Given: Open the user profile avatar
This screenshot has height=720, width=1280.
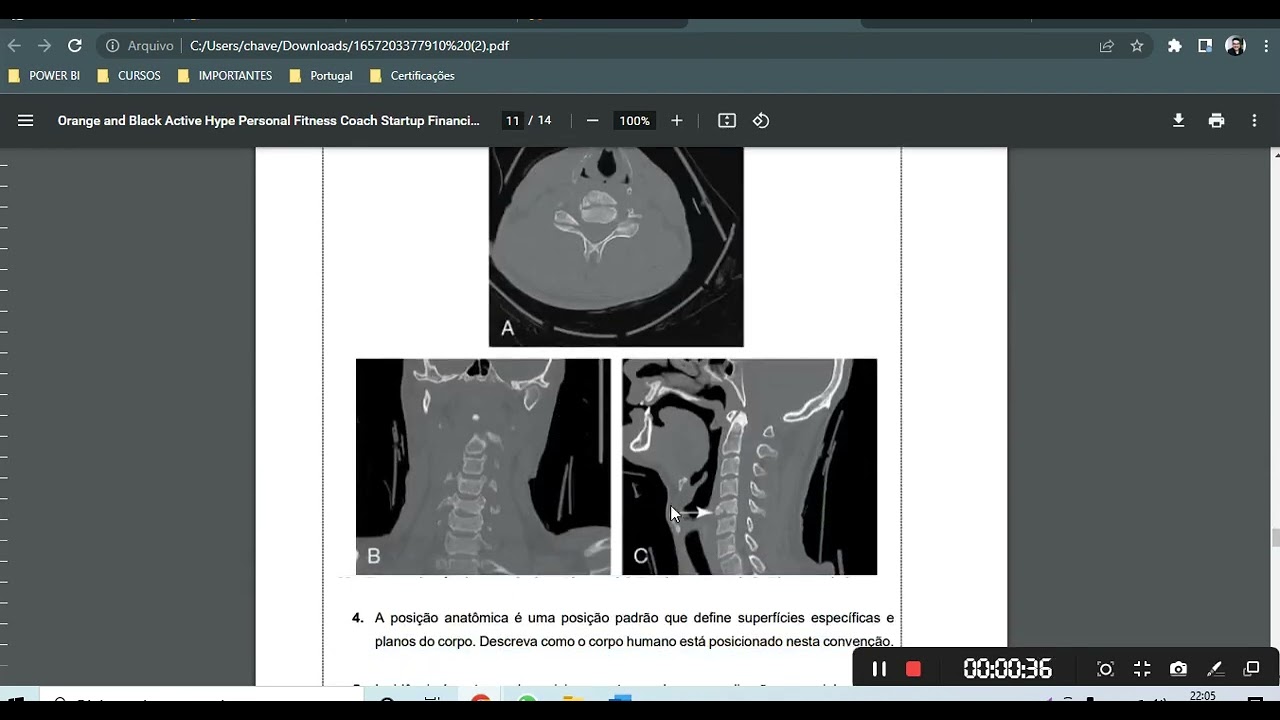Looking at the screenshot, I should [1235, 45].
